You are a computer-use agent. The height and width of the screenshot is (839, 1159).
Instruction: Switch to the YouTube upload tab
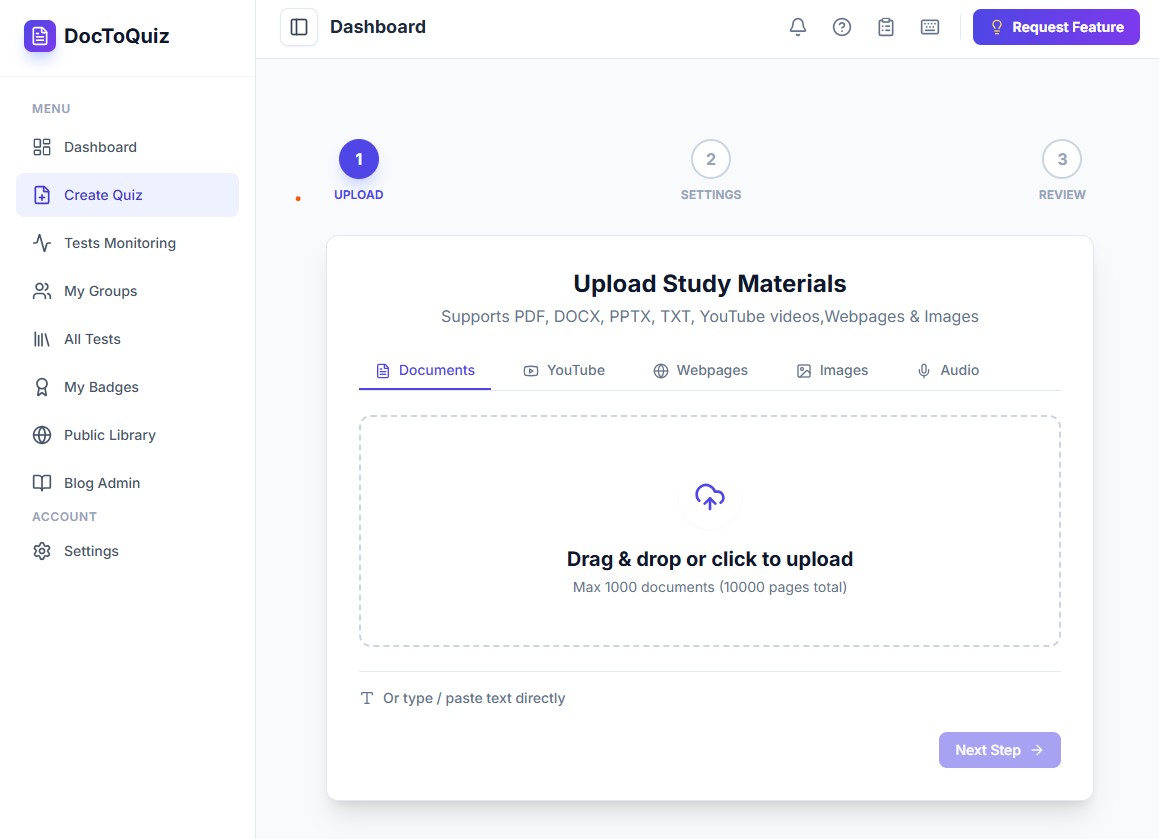click(x=564, y=370)
